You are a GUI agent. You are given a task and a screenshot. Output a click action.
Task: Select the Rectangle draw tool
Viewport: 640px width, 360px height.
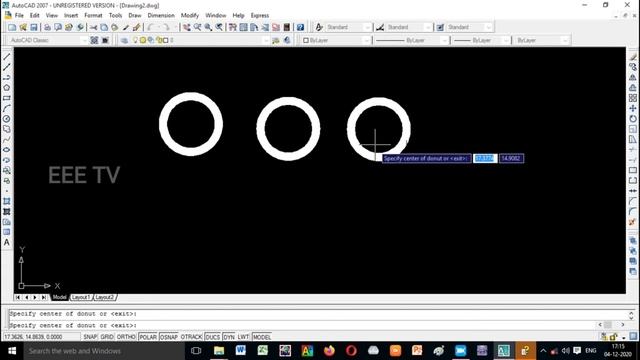point(7,98)
